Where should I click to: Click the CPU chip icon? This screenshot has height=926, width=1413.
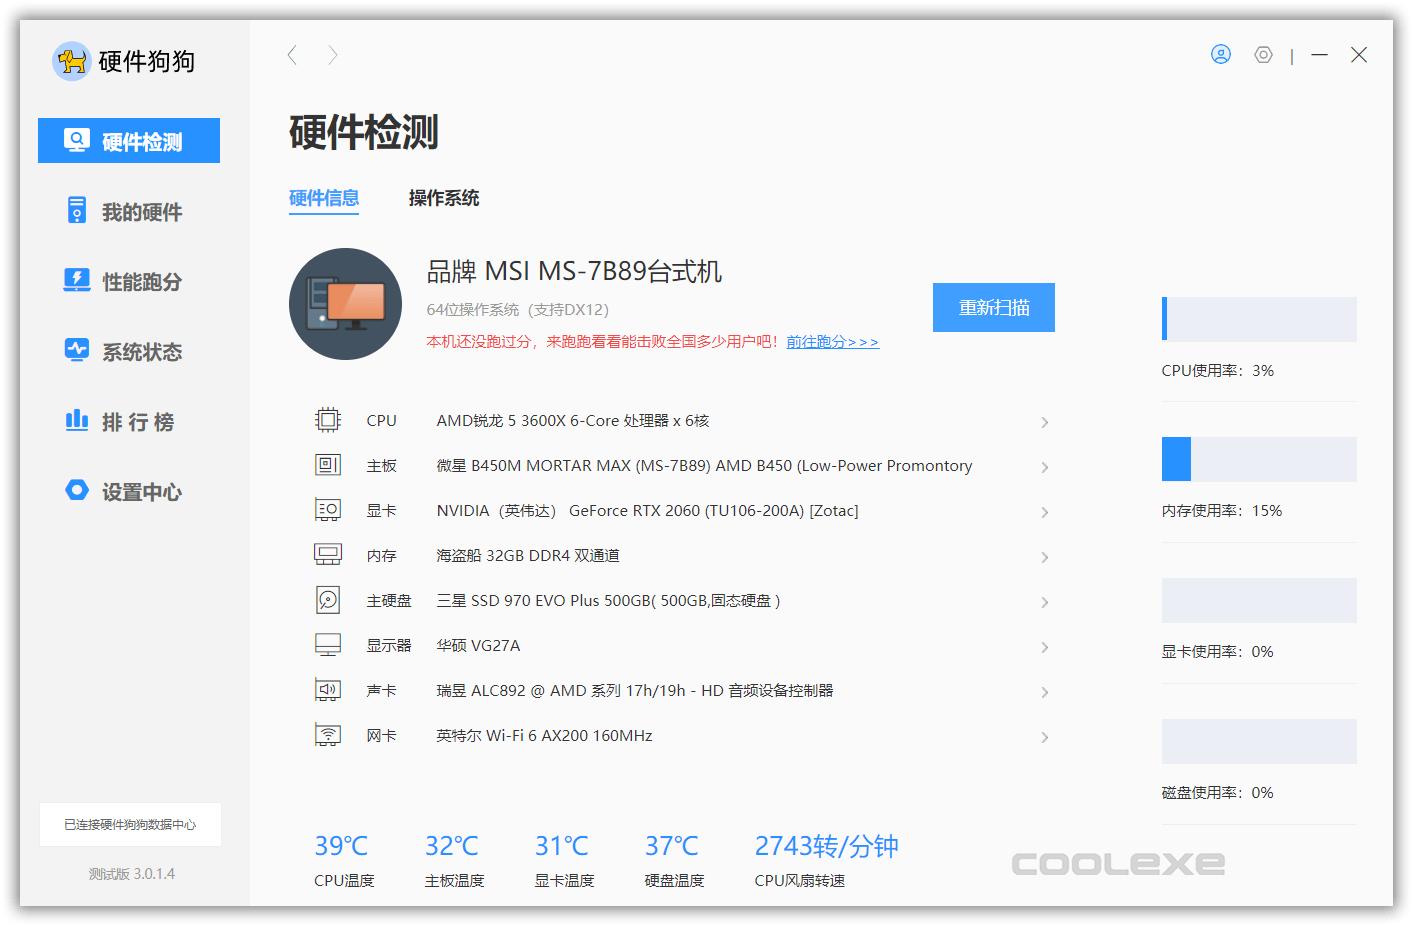point(327,419)
